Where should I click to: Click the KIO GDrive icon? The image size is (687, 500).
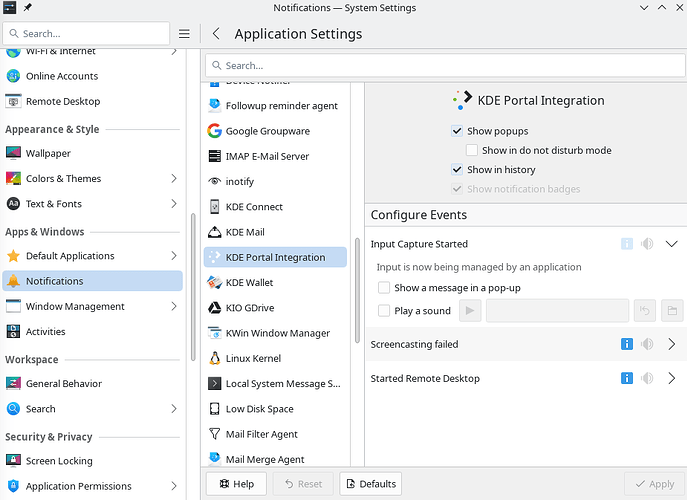click(214, 308)
